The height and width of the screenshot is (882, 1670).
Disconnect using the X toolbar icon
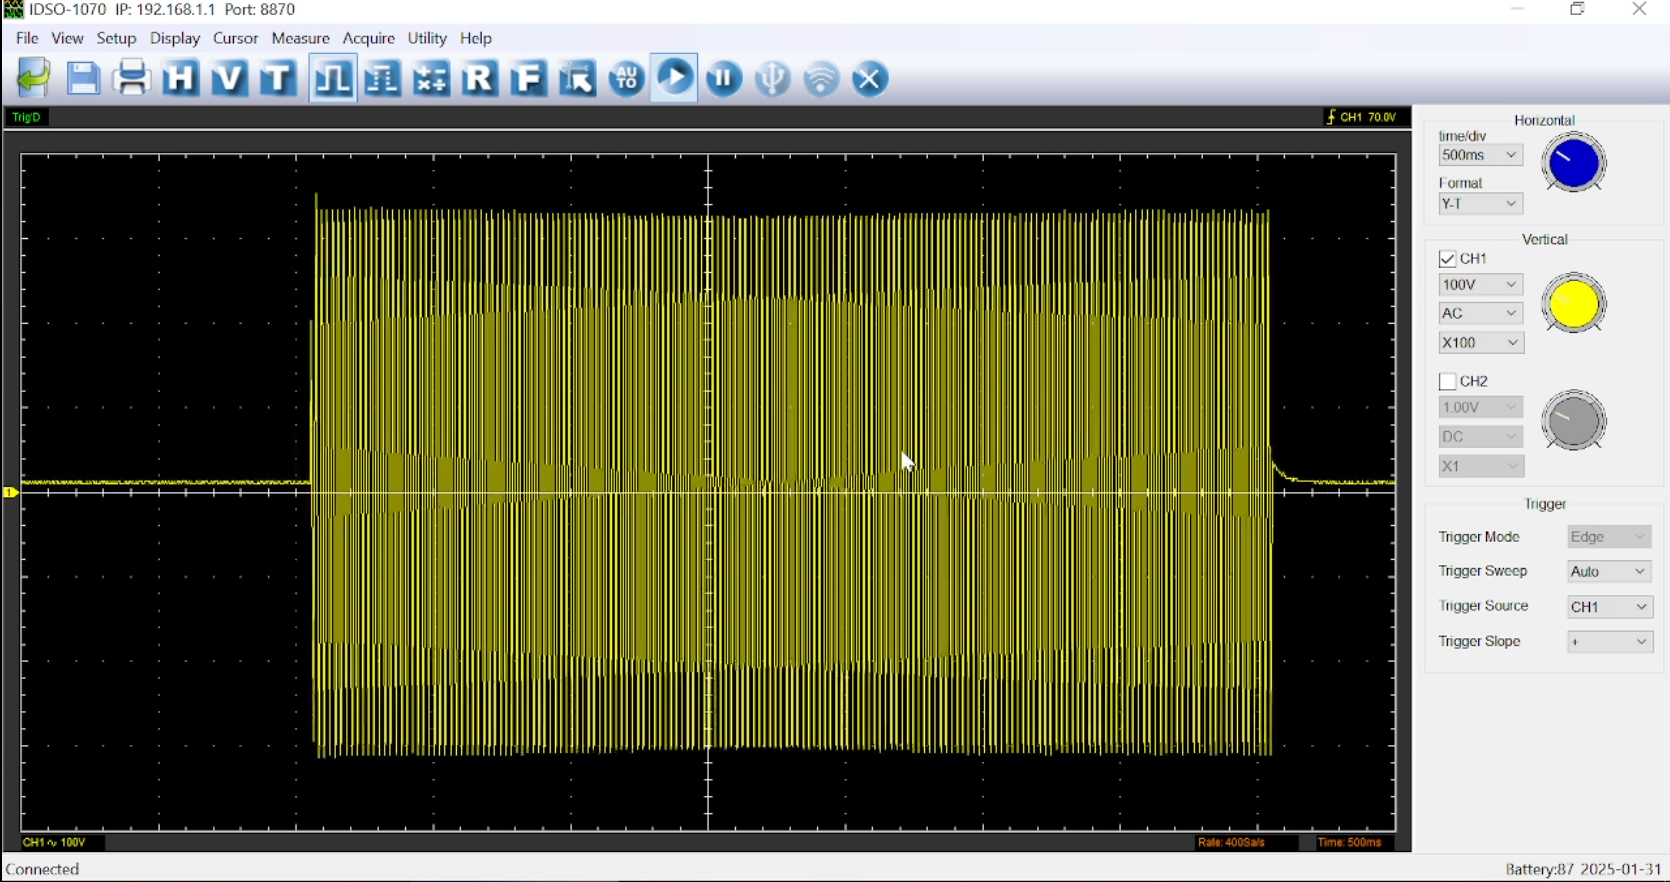[871, 78]
